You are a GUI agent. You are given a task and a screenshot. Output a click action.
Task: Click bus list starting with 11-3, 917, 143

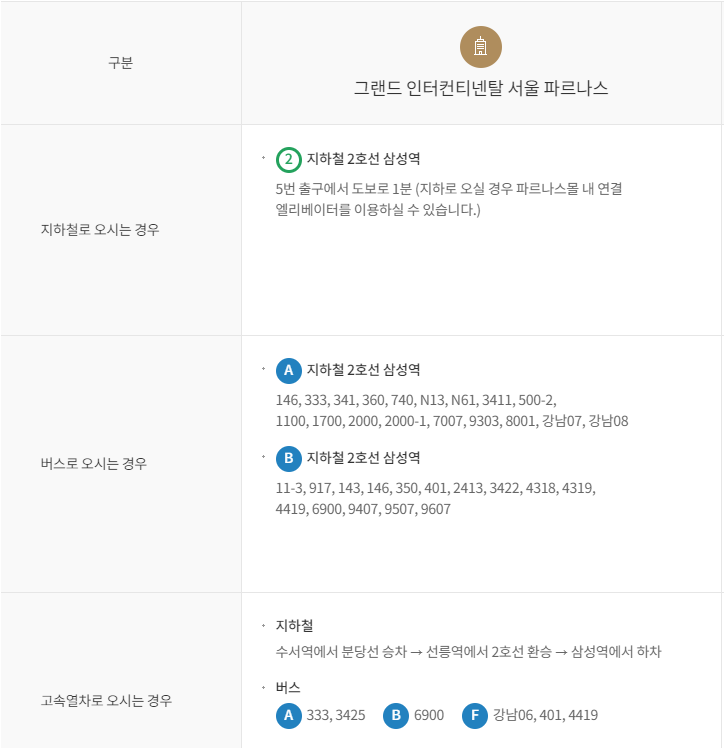[x=436, y=499]
